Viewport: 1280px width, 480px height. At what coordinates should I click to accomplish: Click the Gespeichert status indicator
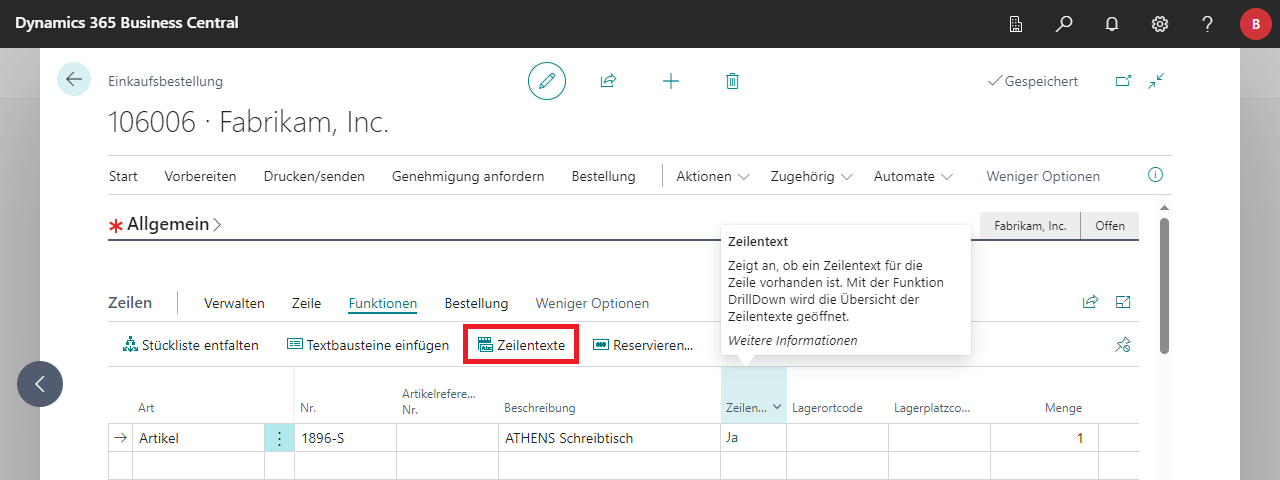tap(1033, 81)
